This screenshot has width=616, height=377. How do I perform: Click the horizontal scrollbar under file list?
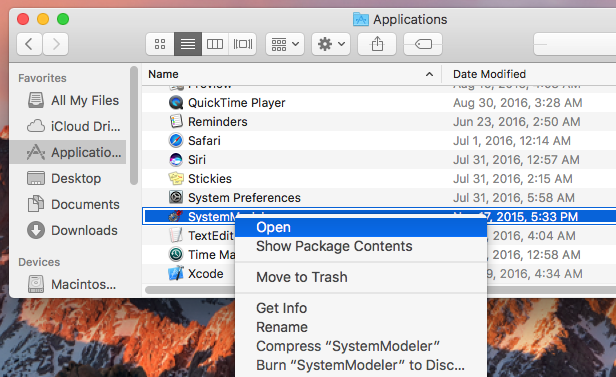click(190, 290)
